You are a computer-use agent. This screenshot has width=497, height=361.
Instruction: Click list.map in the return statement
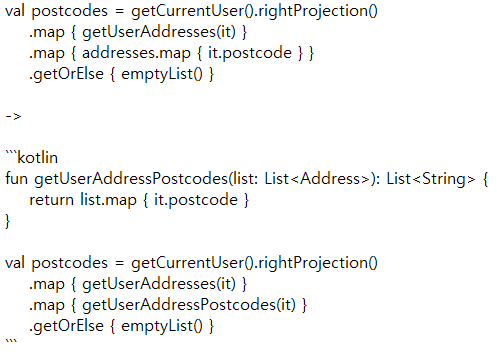[x=108, y=200]
